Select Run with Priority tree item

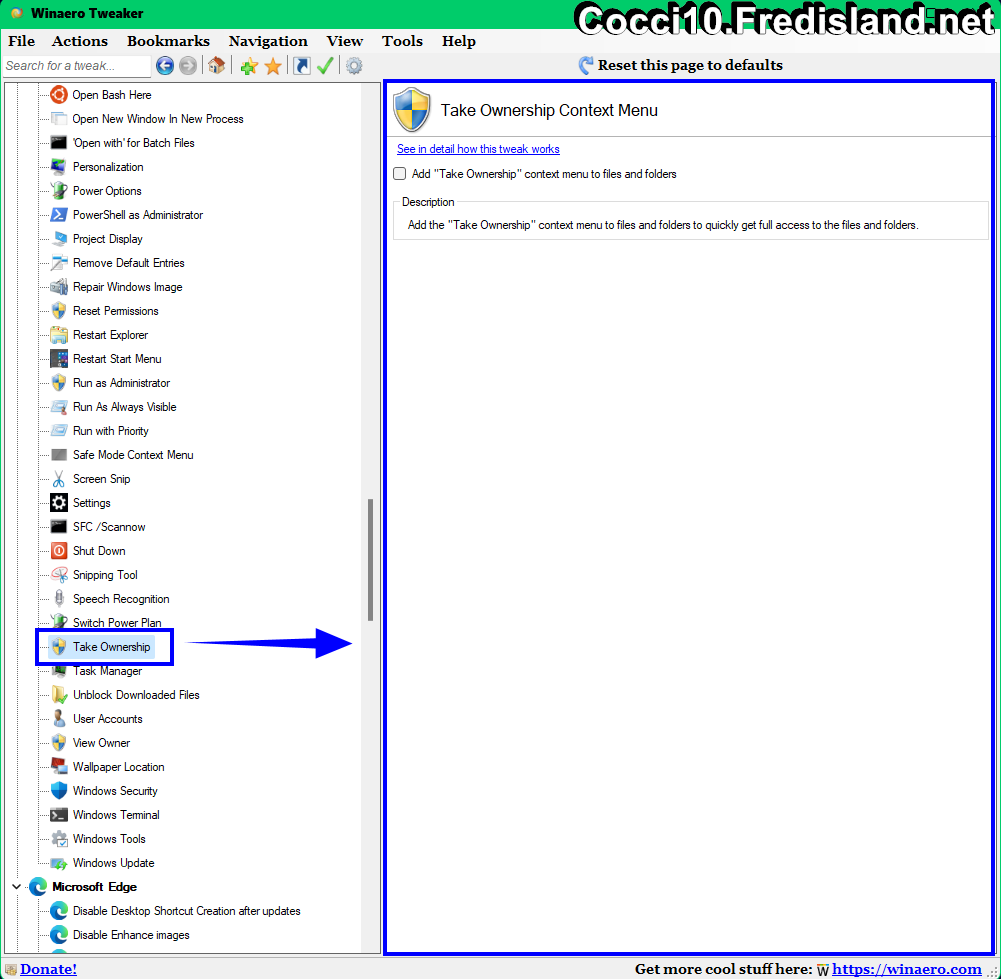coord(110,431)
